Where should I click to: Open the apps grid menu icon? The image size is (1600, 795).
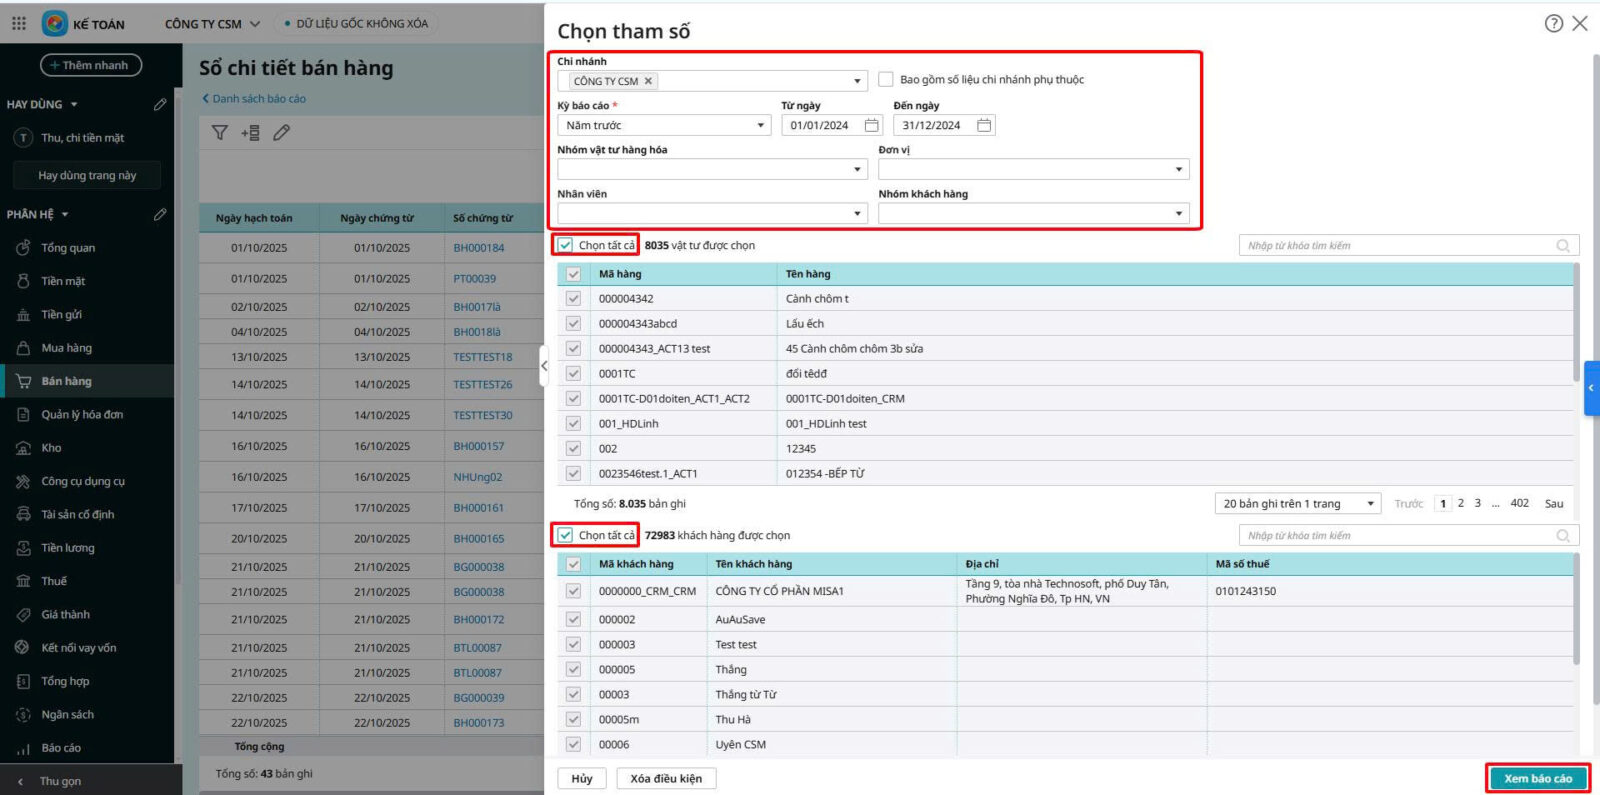19,23
